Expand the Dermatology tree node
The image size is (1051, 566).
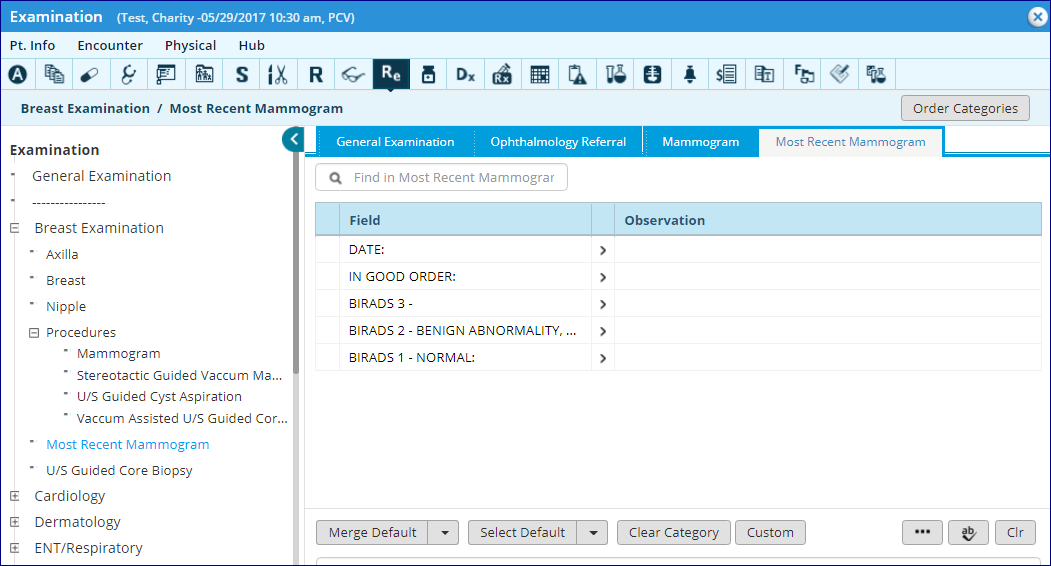tap(15, 522)
